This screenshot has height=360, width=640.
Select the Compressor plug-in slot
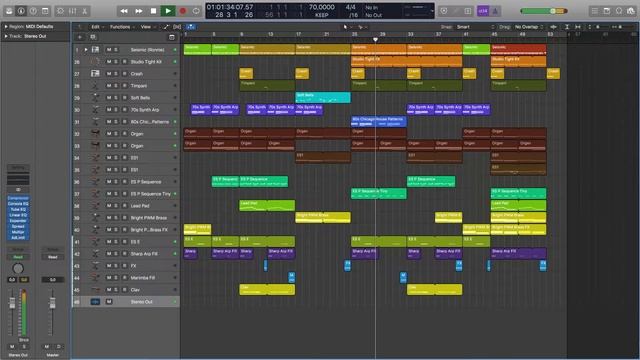[18, 198]
